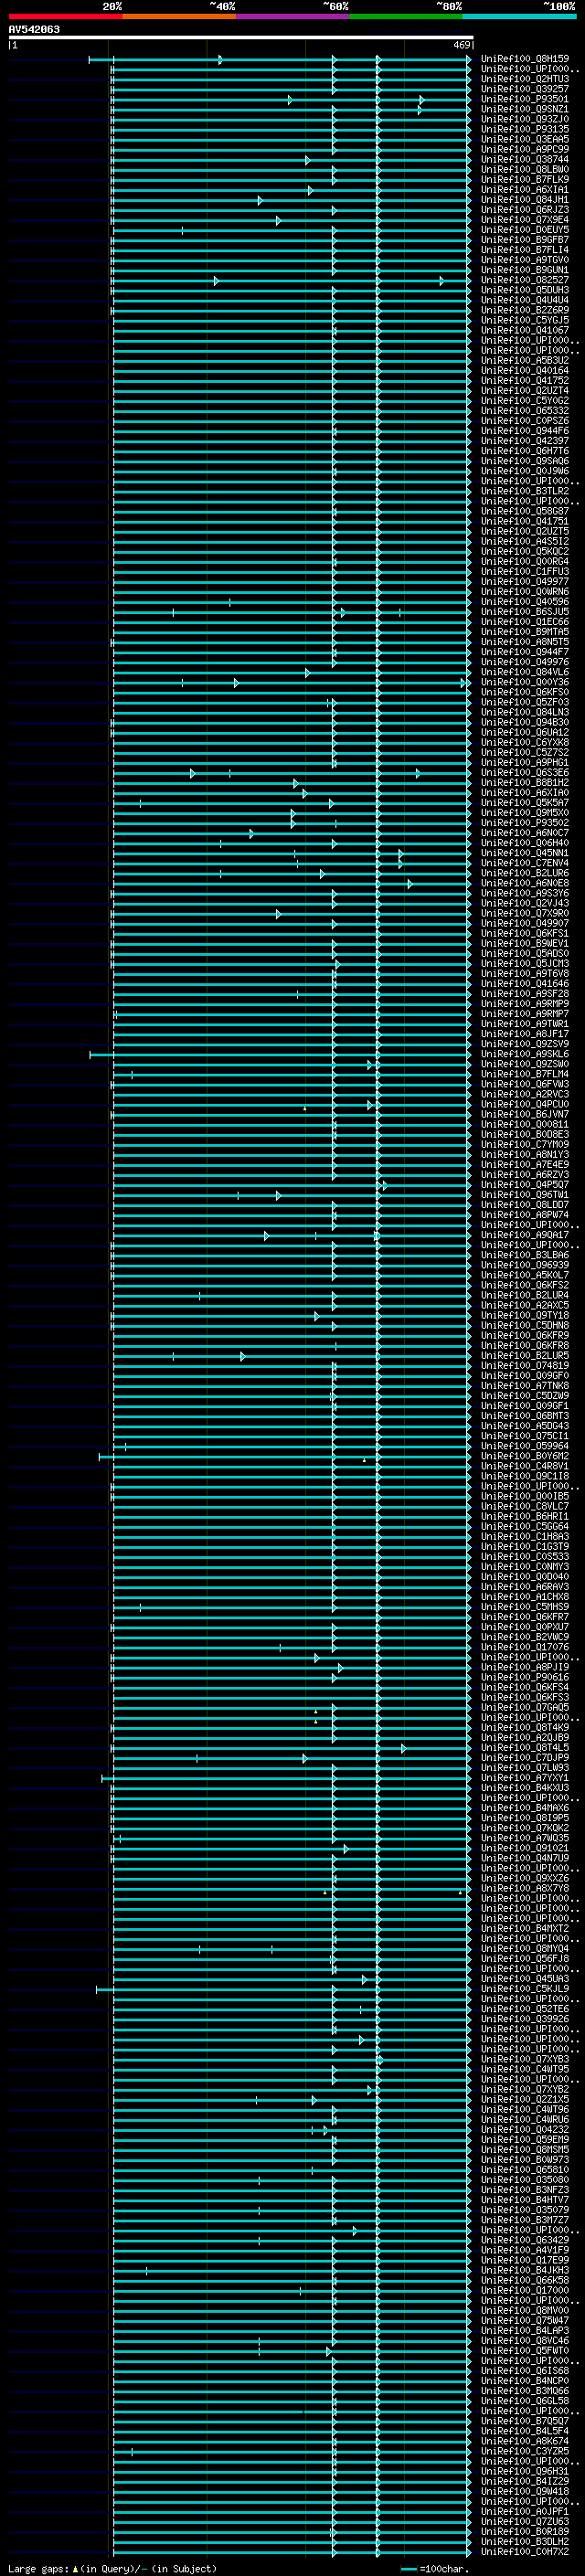The height and width of the screenshot is (2576, 585).
Task: Click the white query sequence bar
Action: (241, 37)
